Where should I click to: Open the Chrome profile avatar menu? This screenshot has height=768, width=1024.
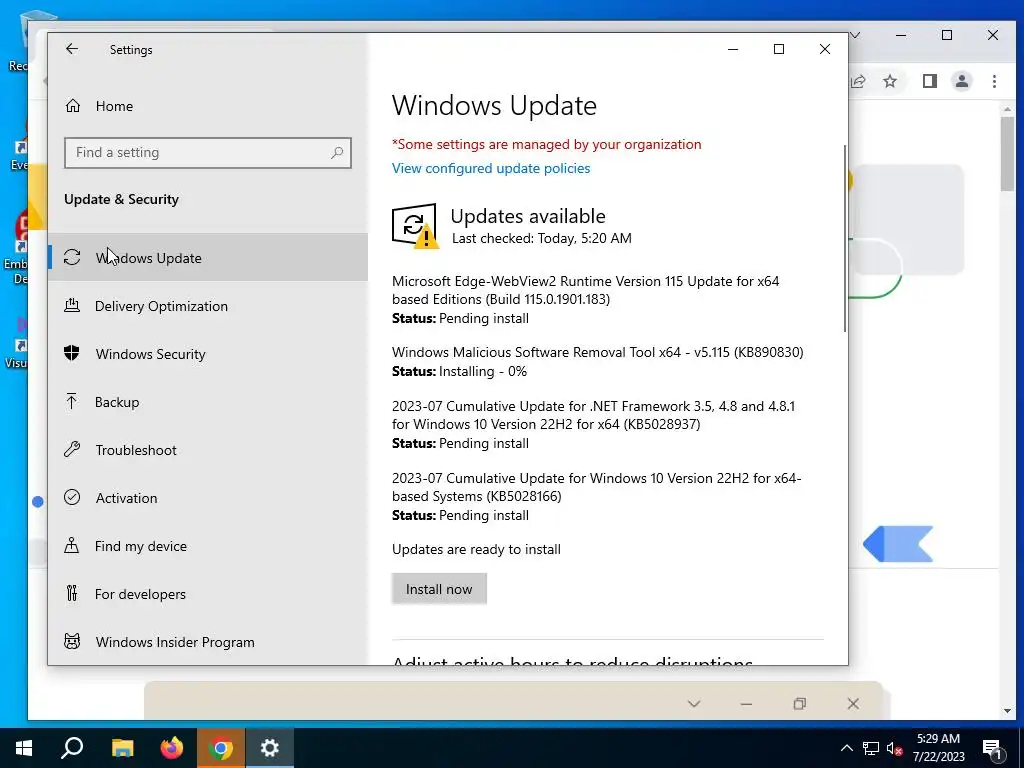point(962,81)
